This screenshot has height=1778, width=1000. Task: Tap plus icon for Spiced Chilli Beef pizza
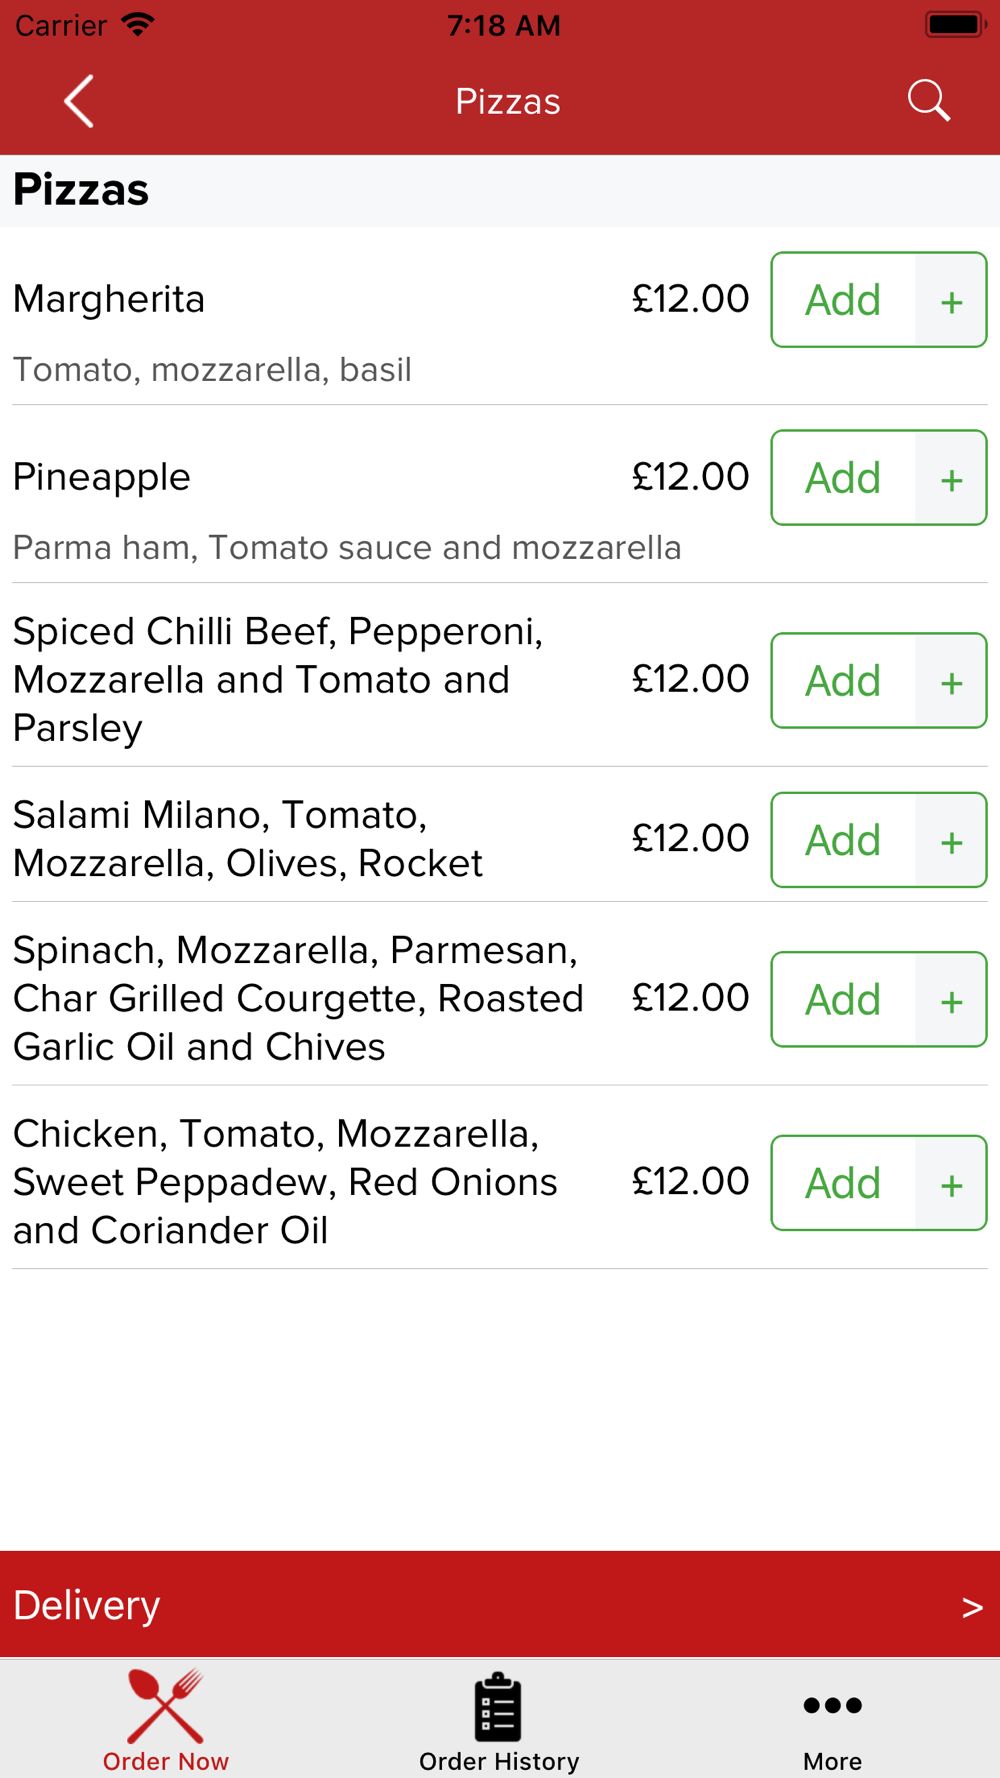(951, 681)
